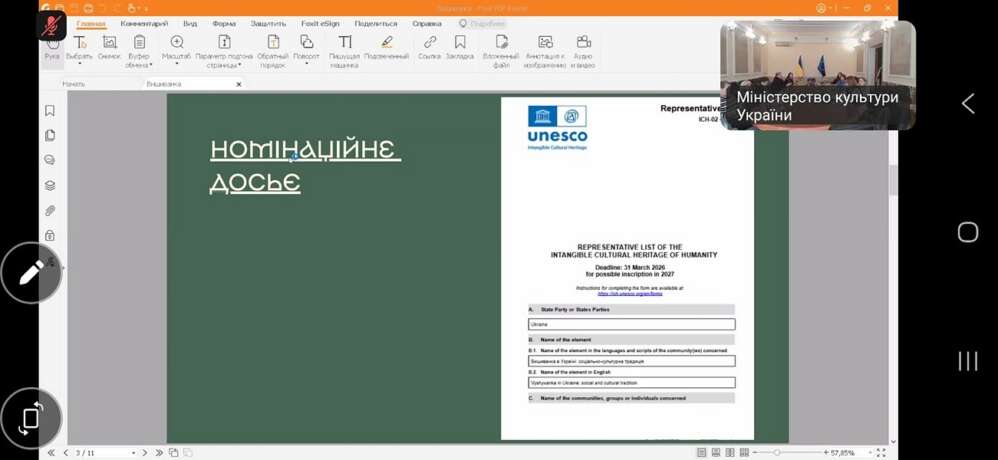Tap the Android home button

pyautogui.click(x=967, y=232)
